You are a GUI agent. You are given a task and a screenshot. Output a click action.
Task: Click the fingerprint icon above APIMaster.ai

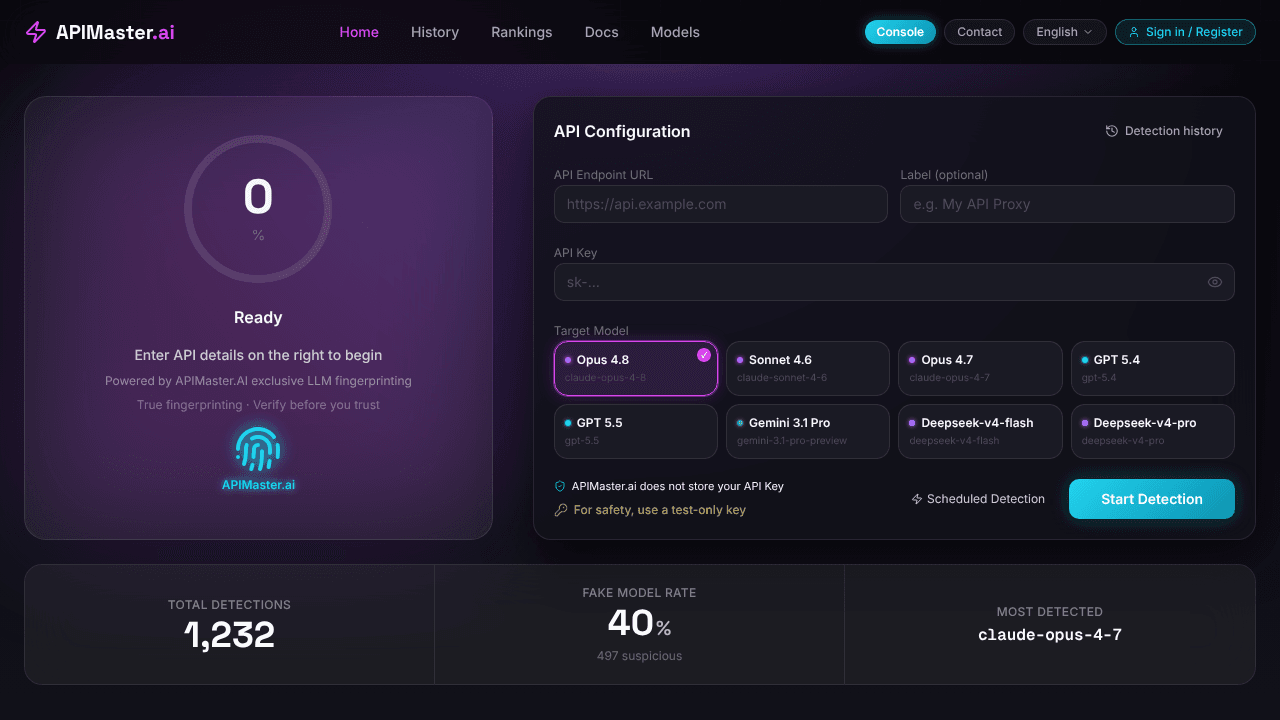(x=258, y=450)
